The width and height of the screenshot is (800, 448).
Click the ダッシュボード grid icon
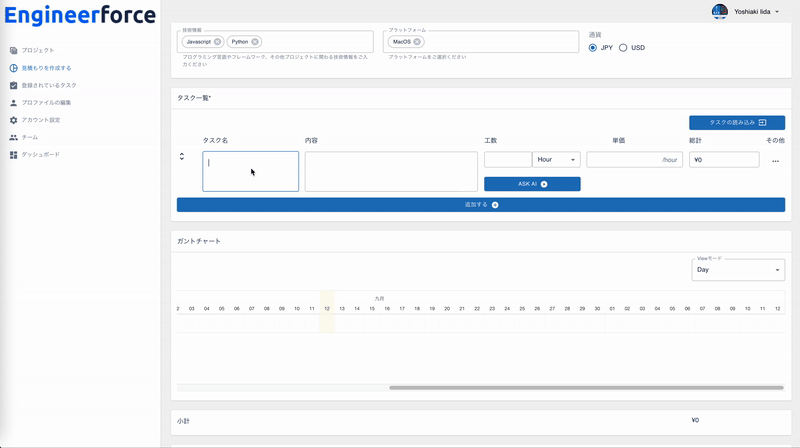point(13,155)
